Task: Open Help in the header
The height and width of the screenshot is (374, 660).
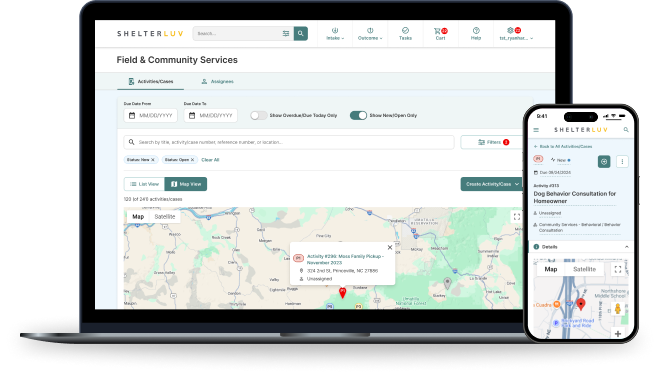Action: point(476,34)
